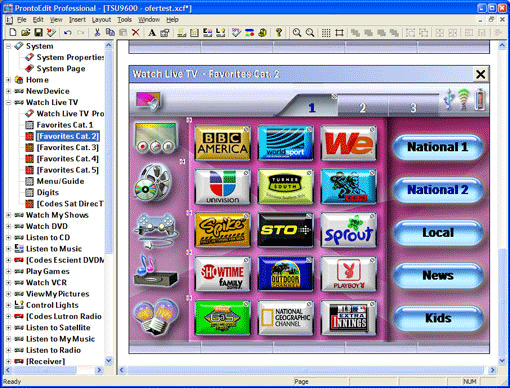
Task: Click the BBC America channel thumbnail
Action: (x=222, y=144)
